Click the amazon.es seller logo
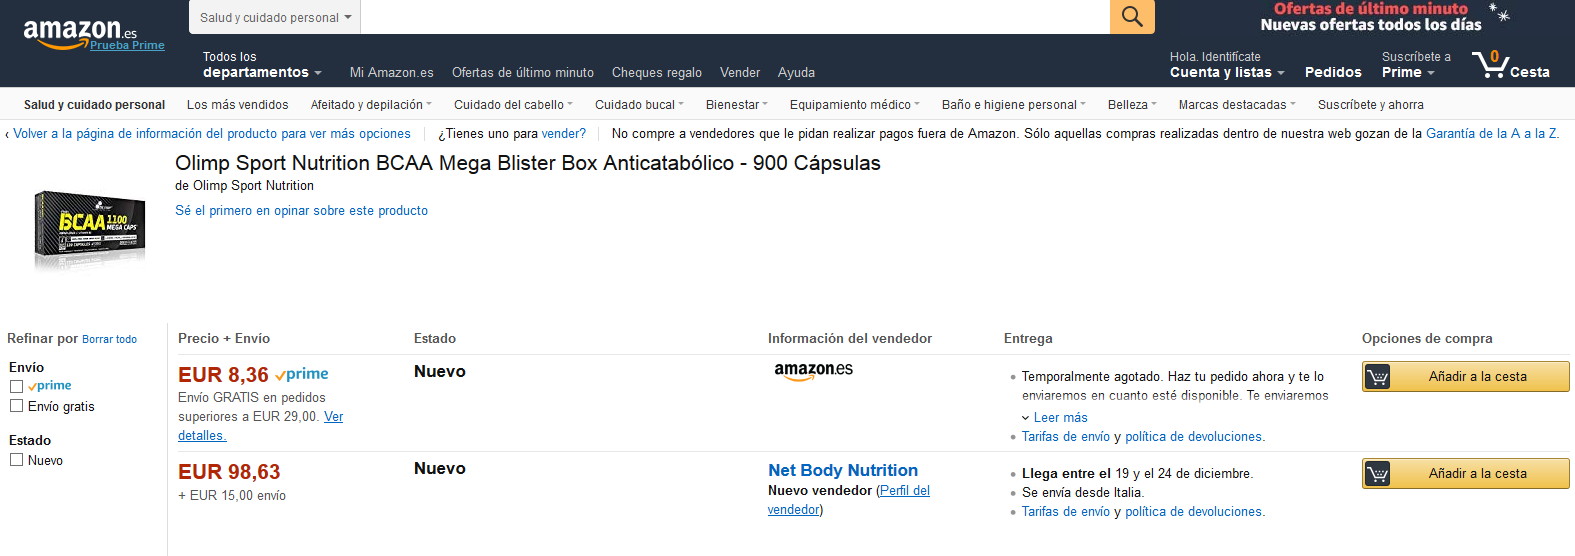The image size is (1575, 556). (x=813, y=371)
